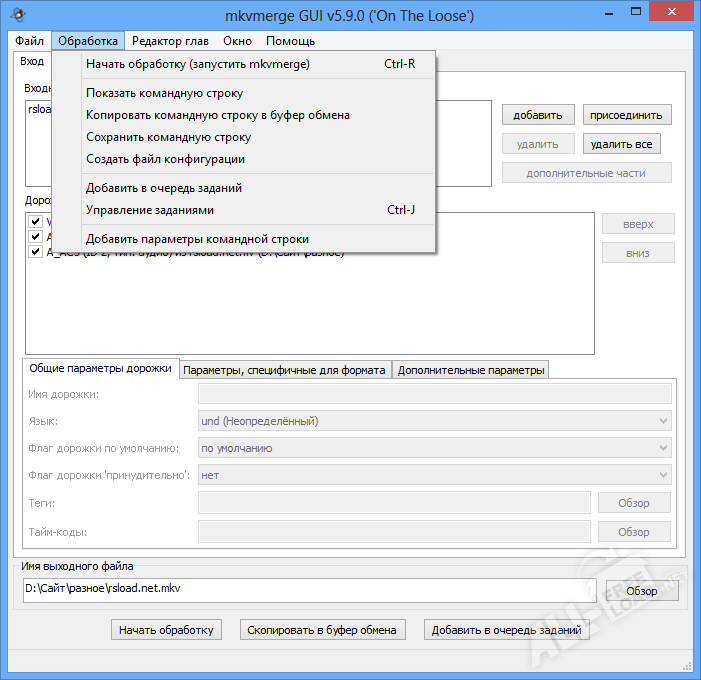Image resolution: width=701 pixels, height=680 pixels.
Task: Select Копировать командную строку в буфер обмена
Action: [218, 115]
